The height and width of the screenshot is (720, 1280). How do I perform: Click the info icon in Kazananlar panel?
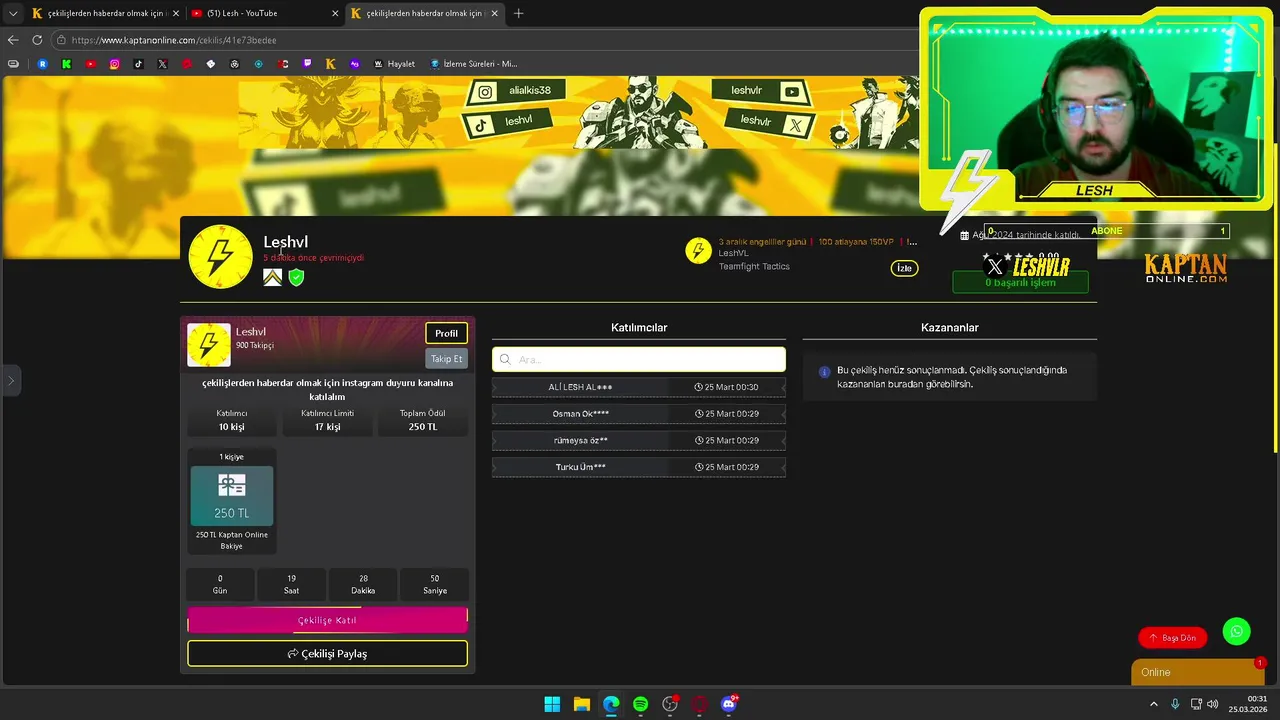tap(824, 372)
